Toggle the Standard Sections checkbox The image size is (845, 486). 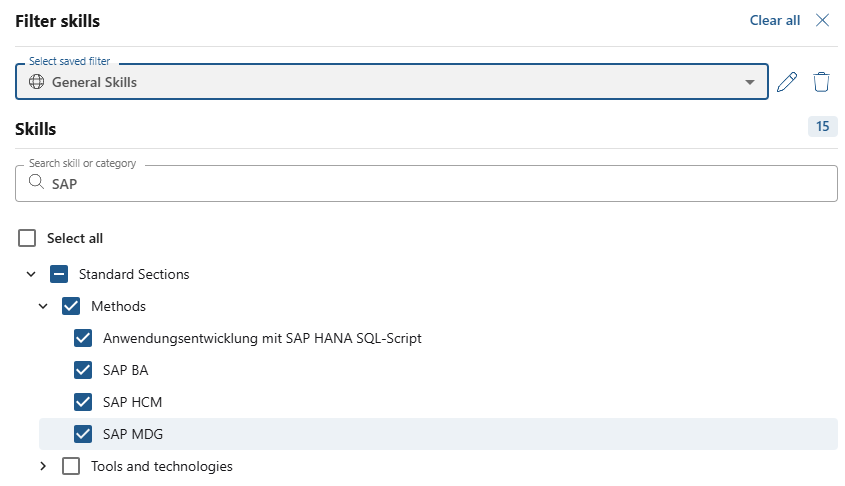[59, 274]
